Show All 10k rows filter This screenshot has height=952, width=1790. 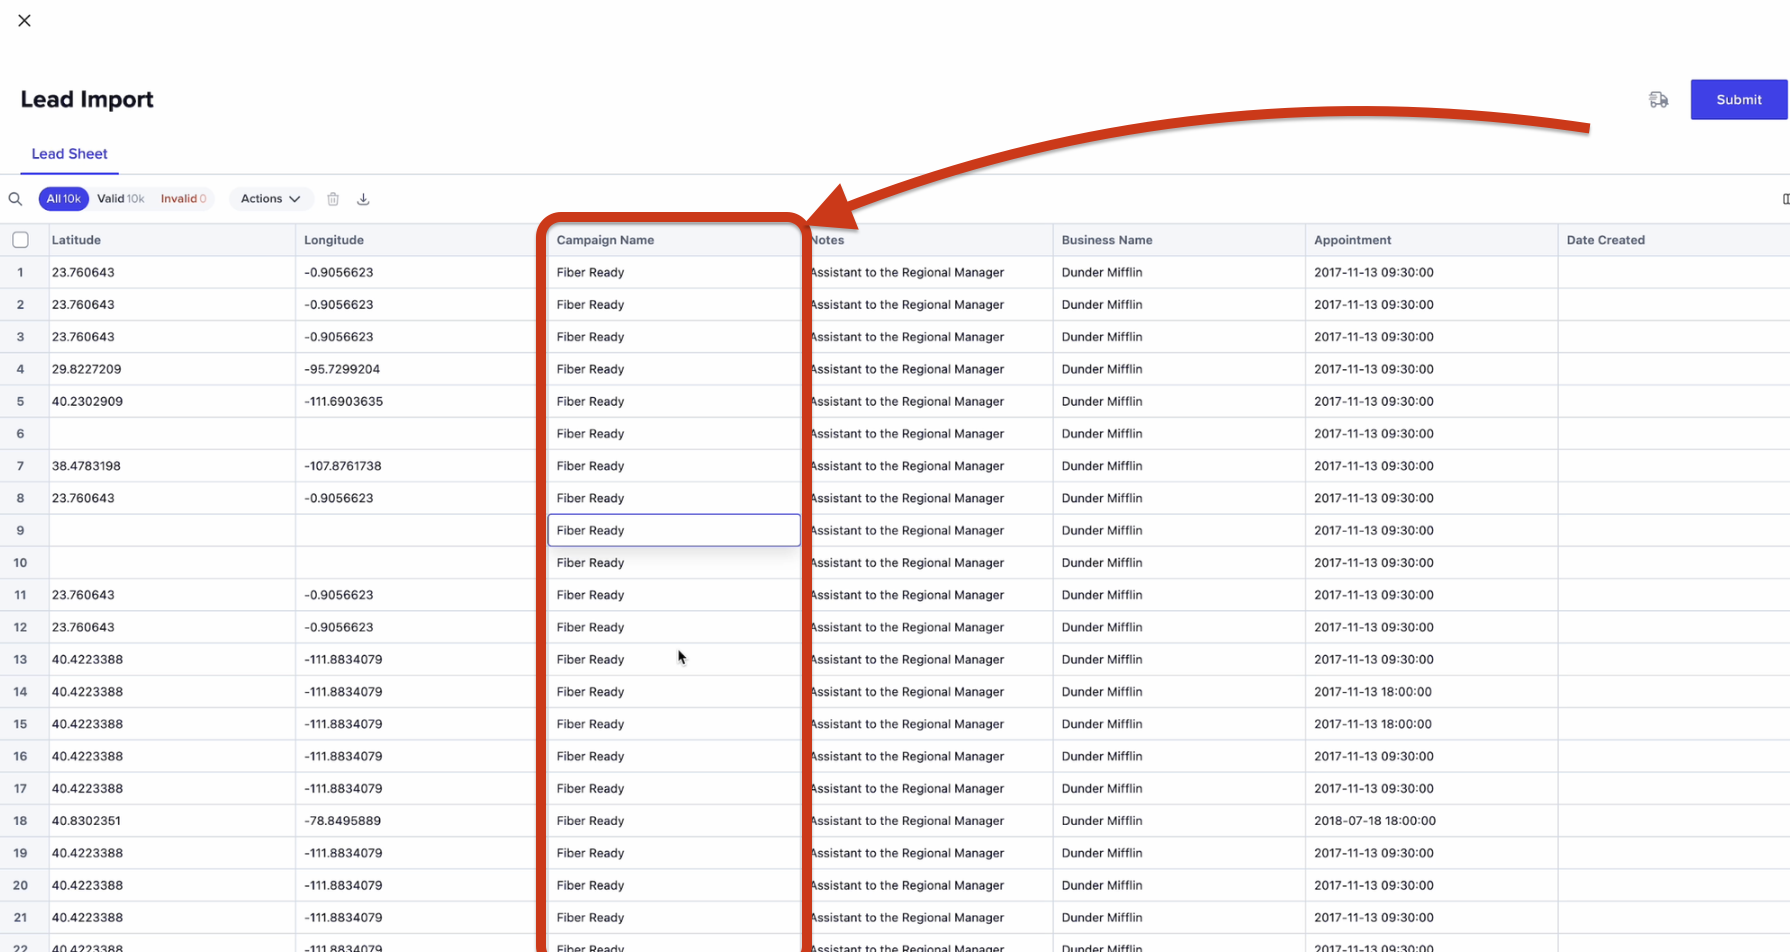coord(64,199)
